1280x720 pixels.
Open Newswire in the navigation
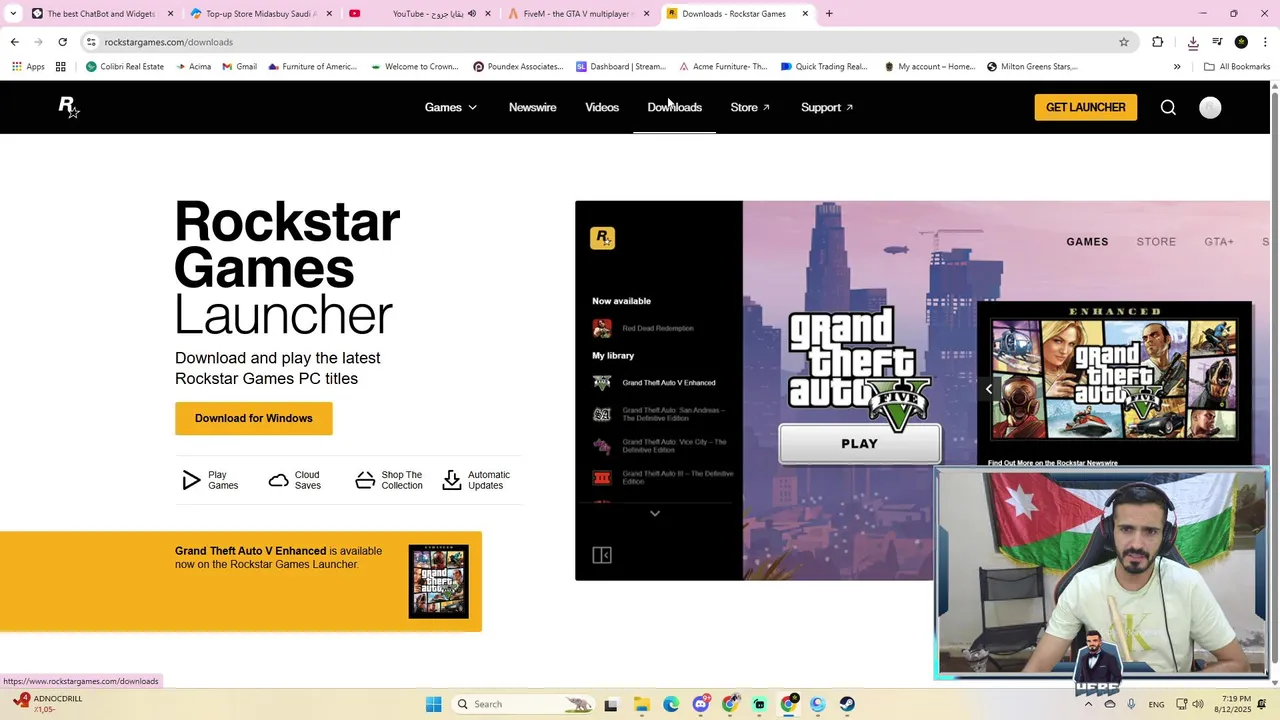tap(532, 107)
